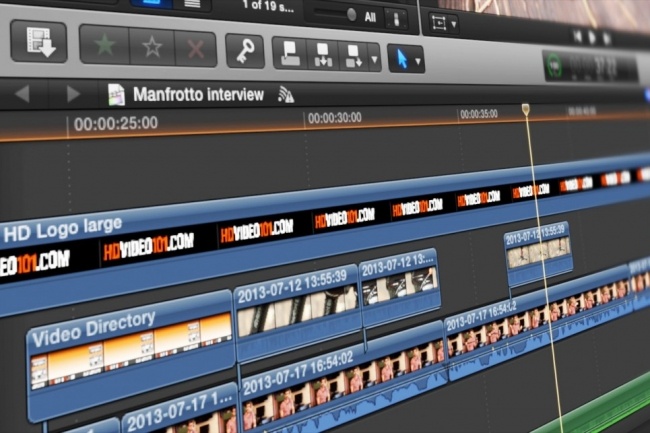Click the playhead handle on the ruler
This screenshot has height=433, width=650.
526,109
